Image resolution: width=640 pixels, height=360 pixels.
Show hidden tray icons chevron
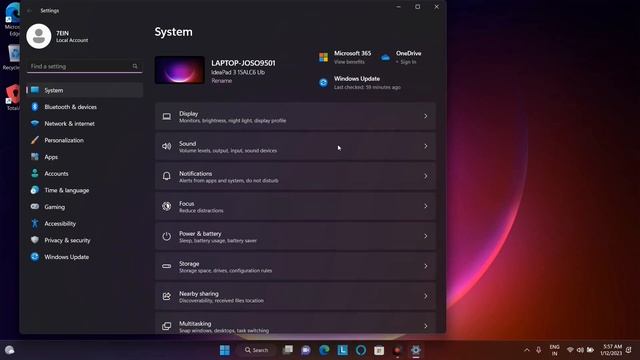coord(527,350)
